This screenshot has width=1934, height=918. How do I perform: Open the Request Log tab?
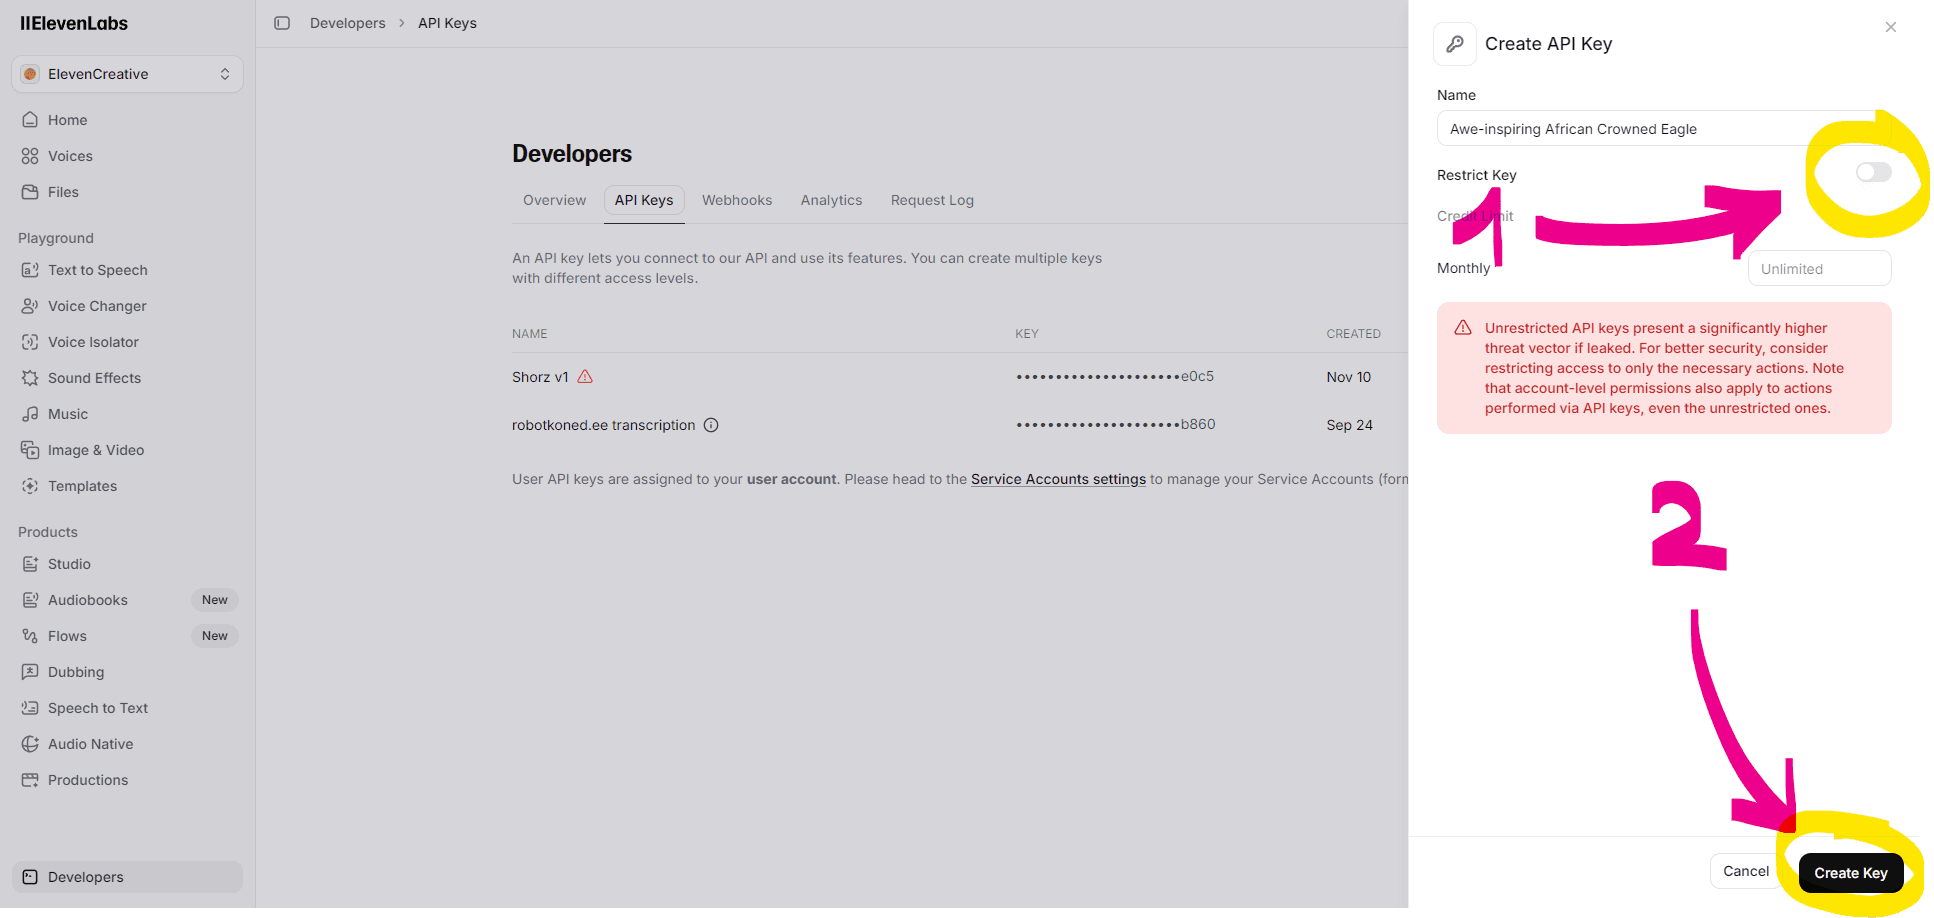tap(932, 200)
